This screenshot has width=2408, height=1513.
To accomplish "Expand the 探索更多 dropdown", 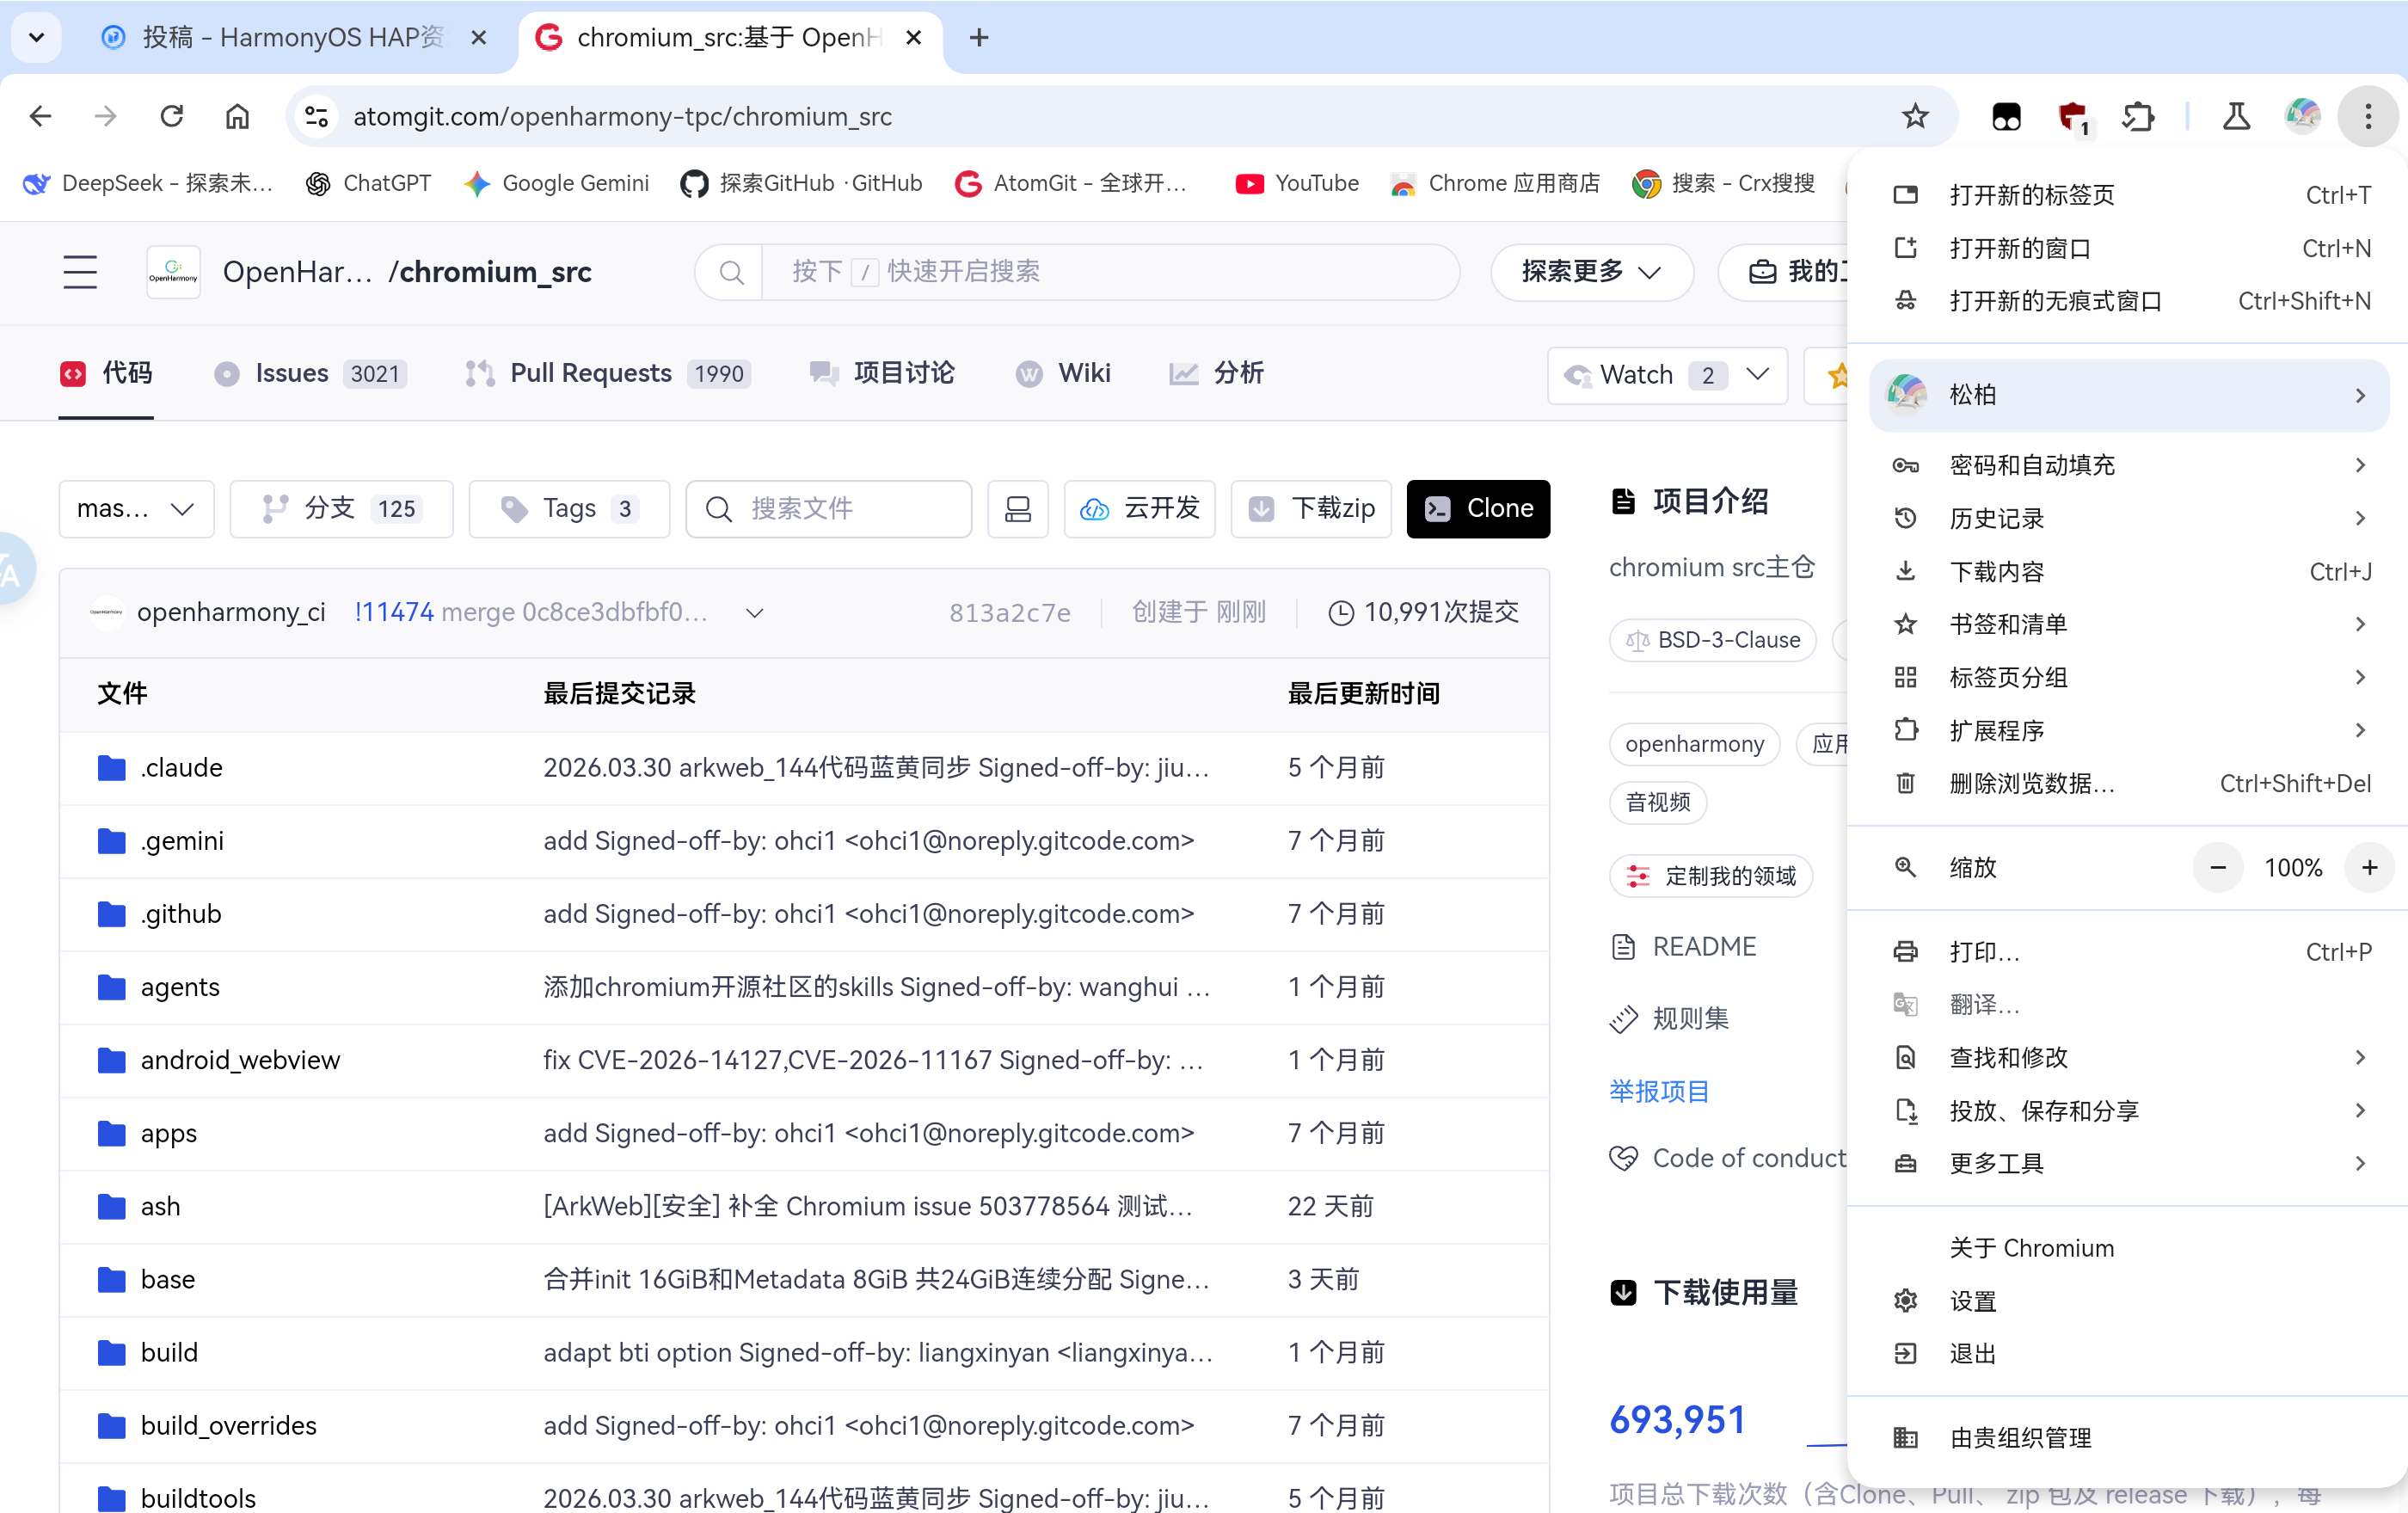I will point(1591,272).
